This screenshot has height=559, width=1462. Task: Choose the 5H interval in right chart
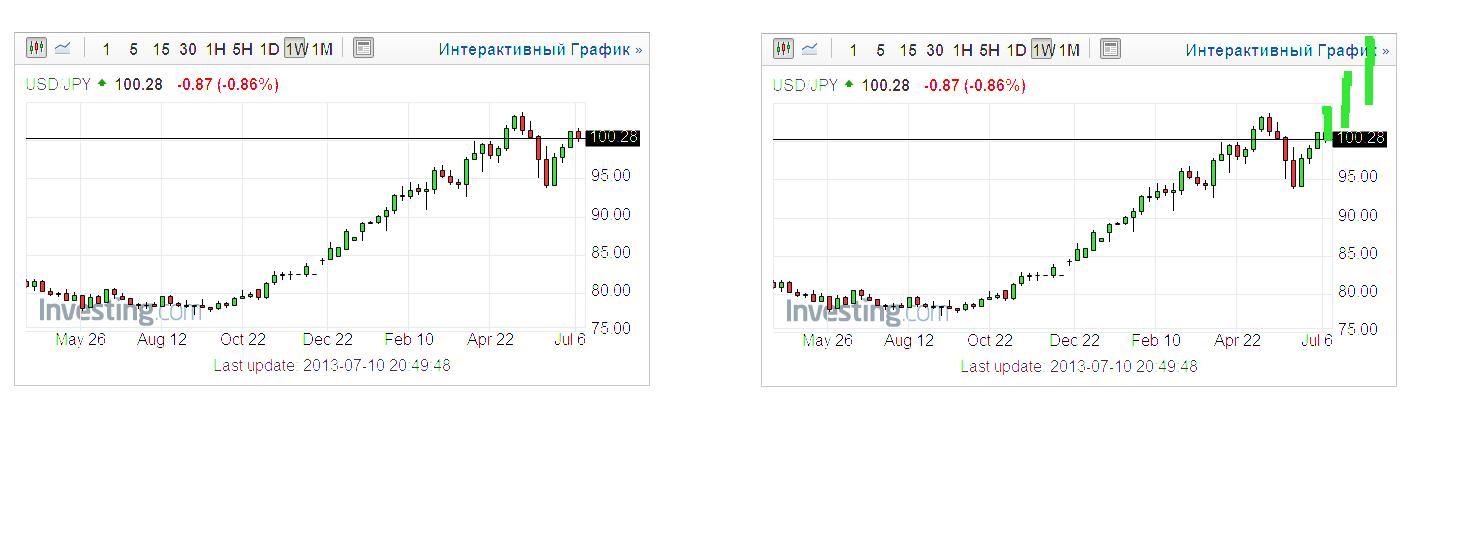(989, 49)
